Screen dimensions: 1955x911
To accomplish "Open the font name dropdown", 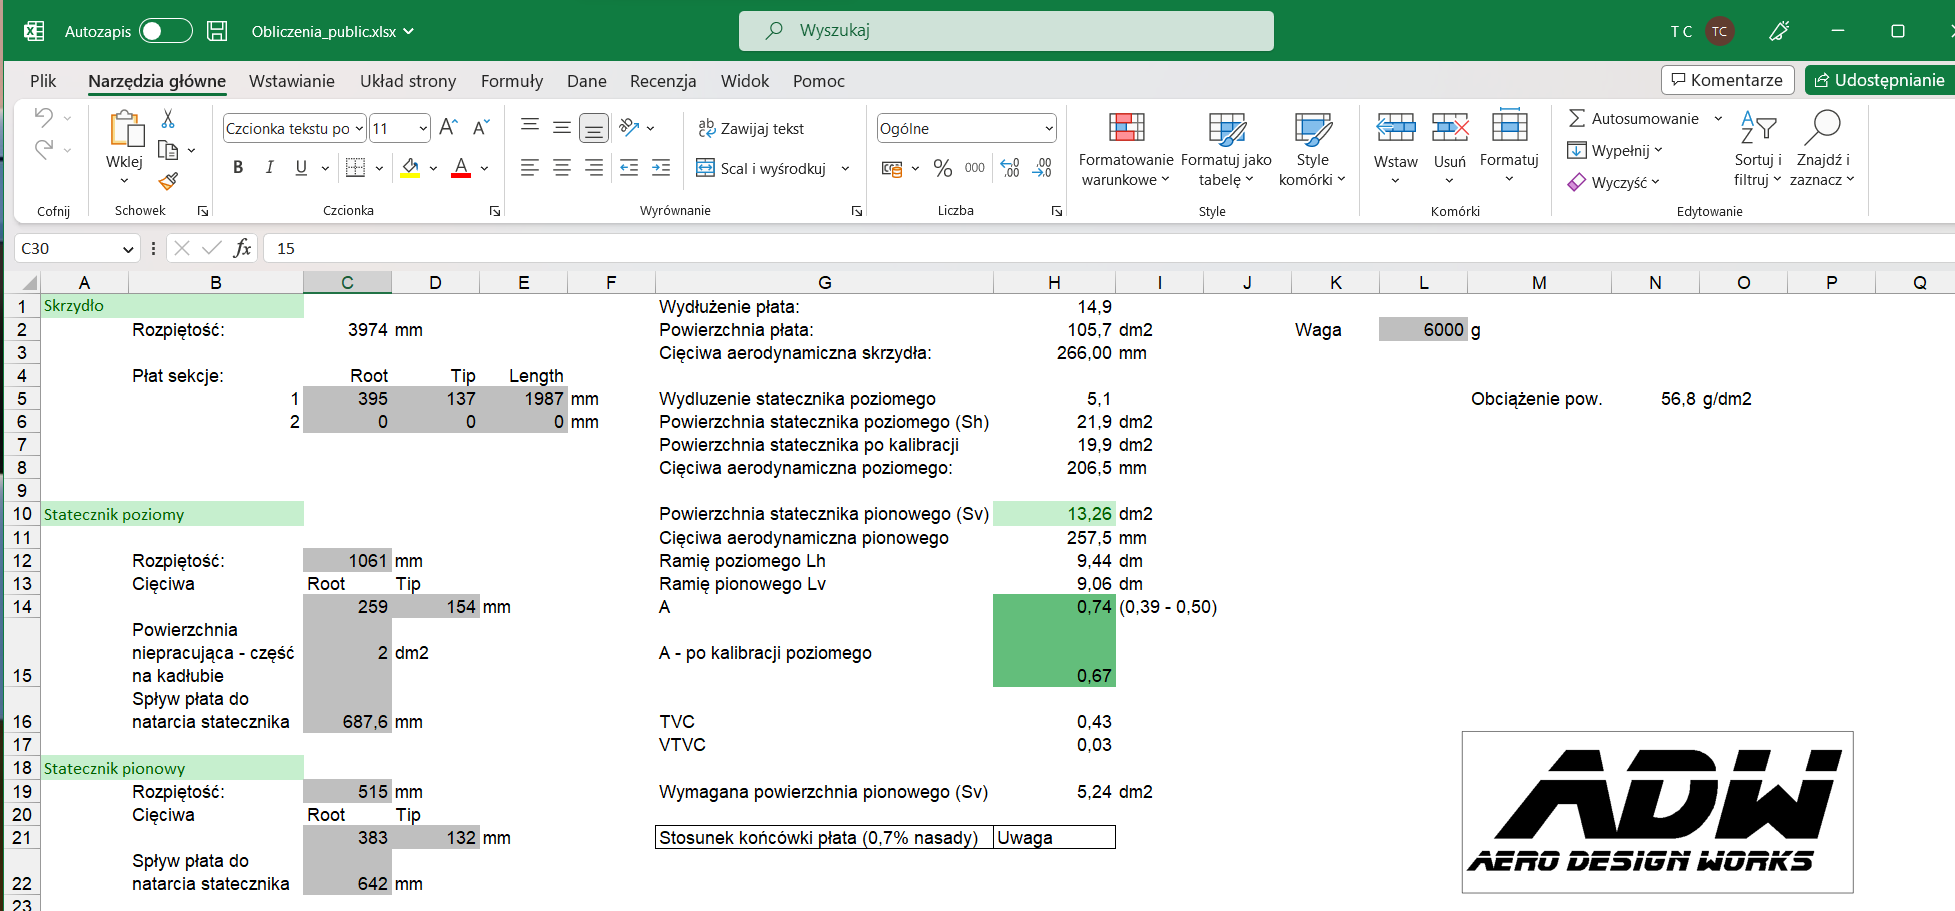I will (359, 129).
